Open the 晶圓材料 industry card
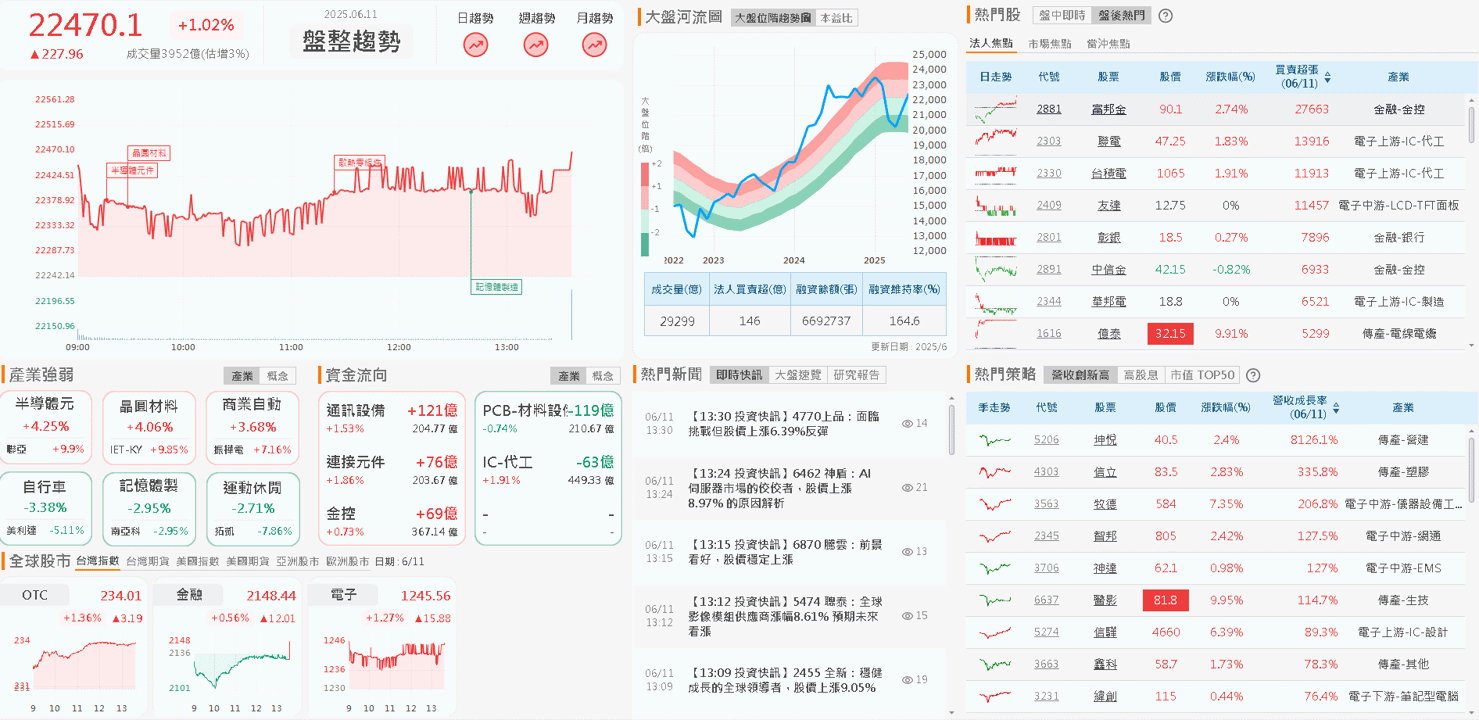Screen dimensions: 1479x720 tap(149, 426)
